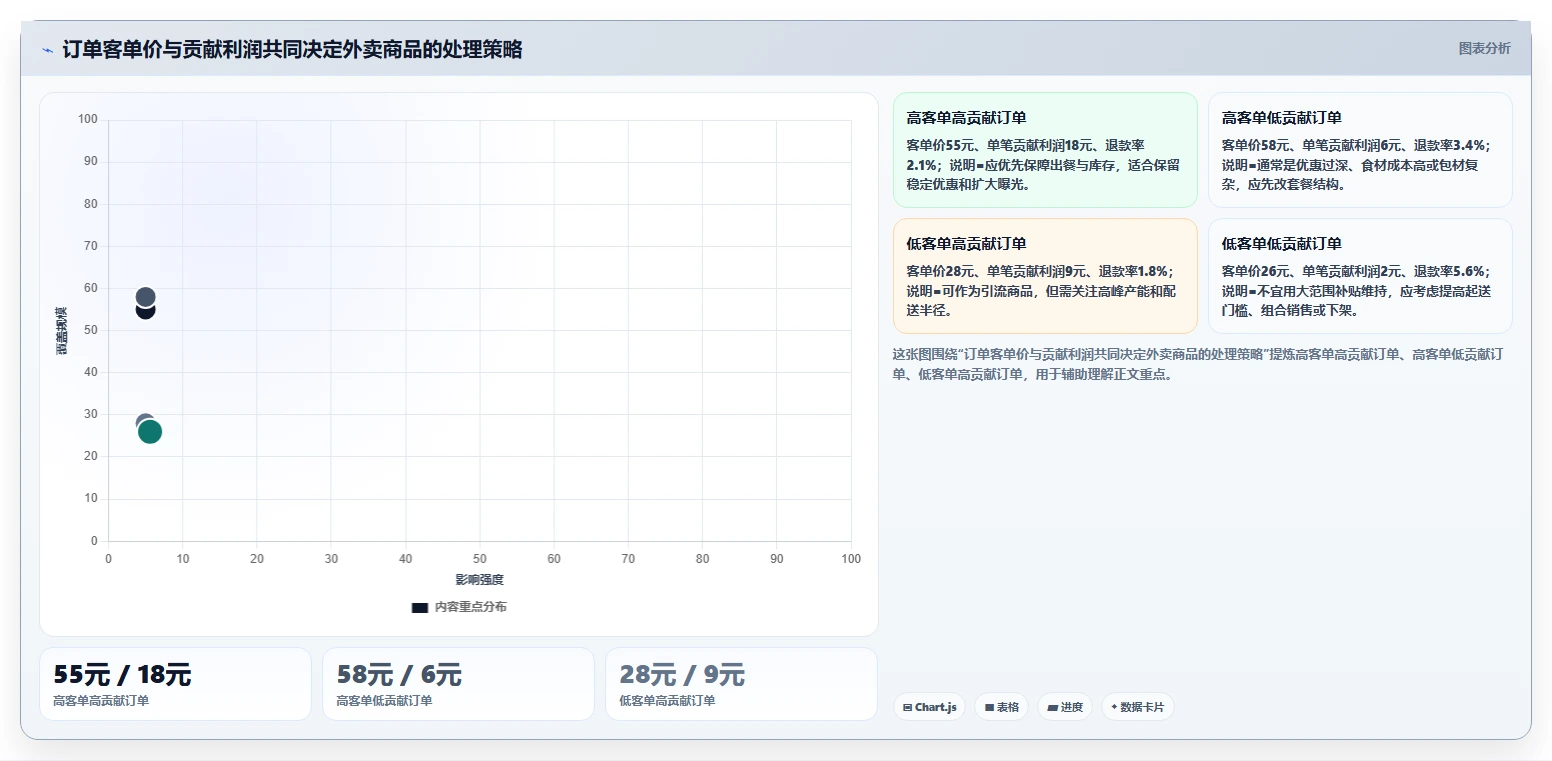Click the description paragraph starting 这张图围绕
The height and width of the screenshot is (761, 1552).
click(1198, 364)
